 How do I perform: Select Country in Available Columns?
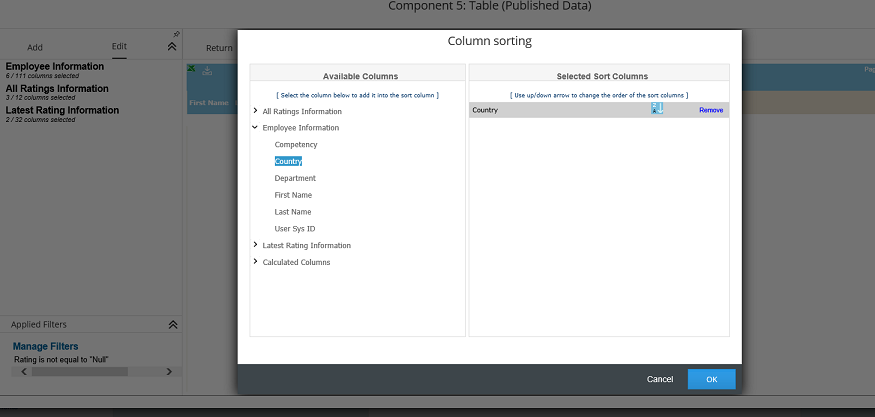[x=288, y=161]
